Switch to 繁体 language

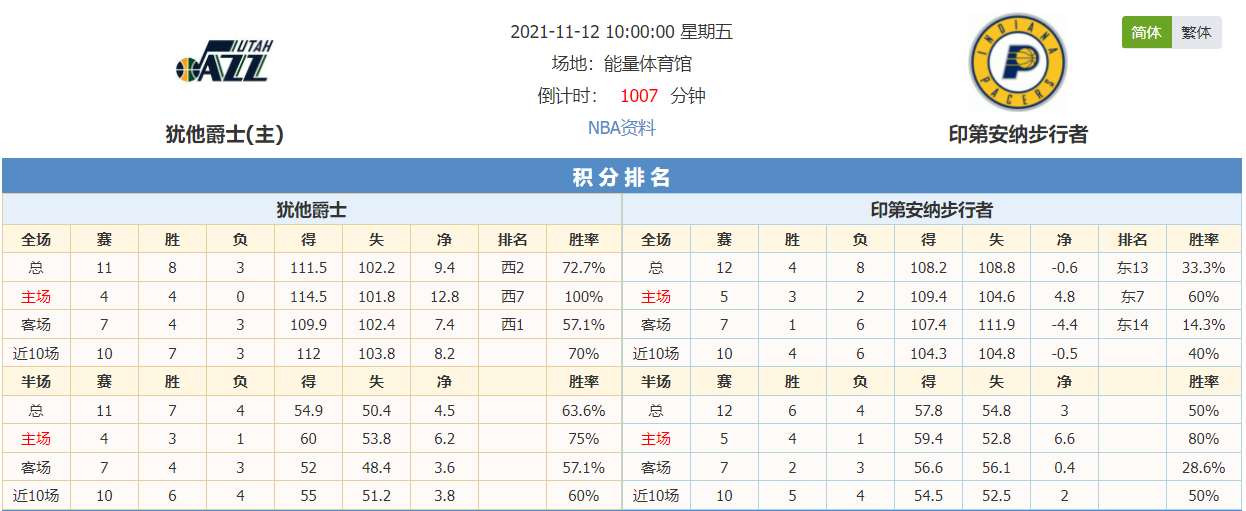click(x=1196, y=32)
